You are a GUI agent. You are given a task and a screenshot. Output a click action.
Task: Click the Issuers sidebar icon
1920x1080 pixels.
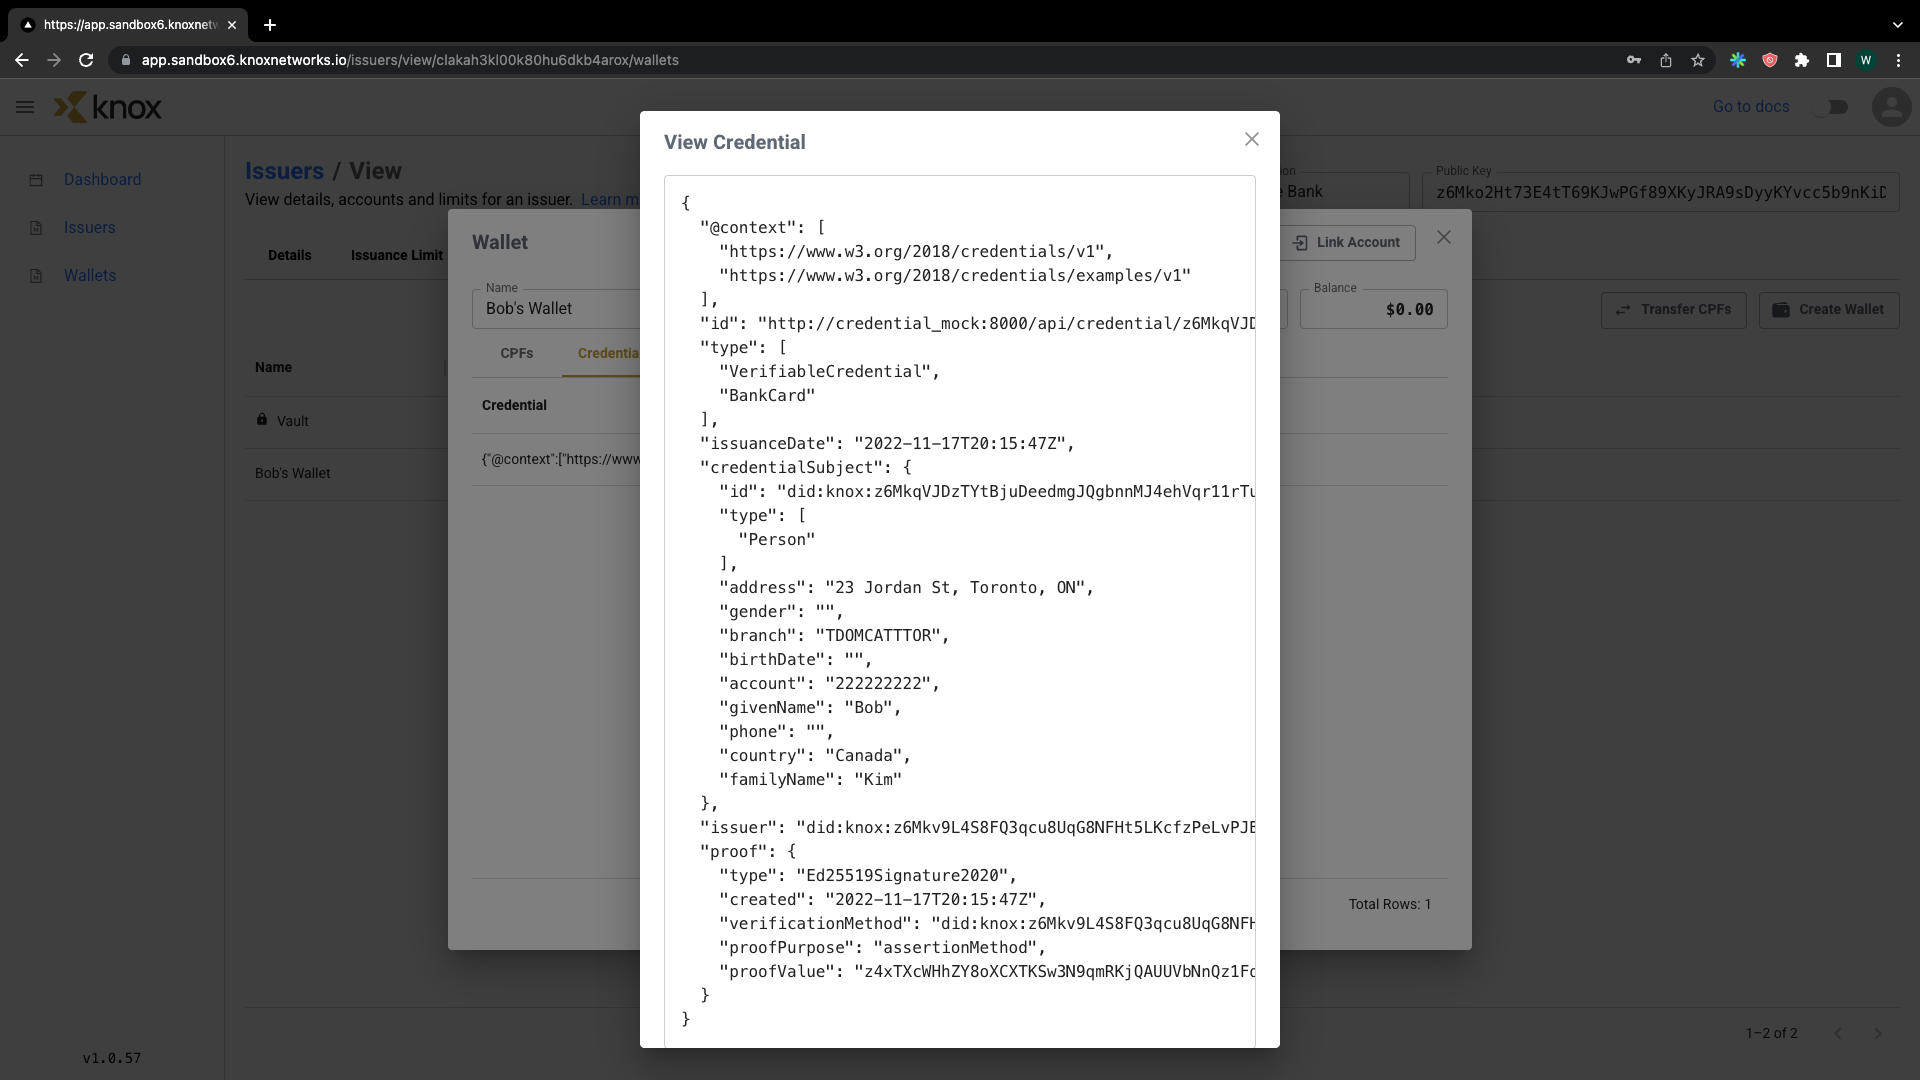coord(36,228)
